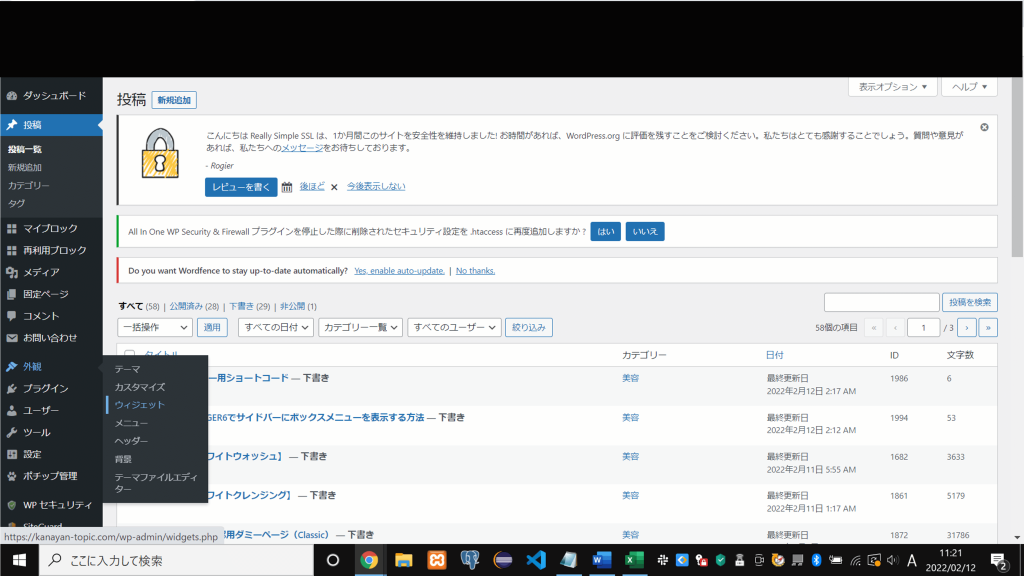This screenshot has width=1024, height=576.
Task: Choose Customize from the Appearance submenu
Action: click(x=140, y=387)
